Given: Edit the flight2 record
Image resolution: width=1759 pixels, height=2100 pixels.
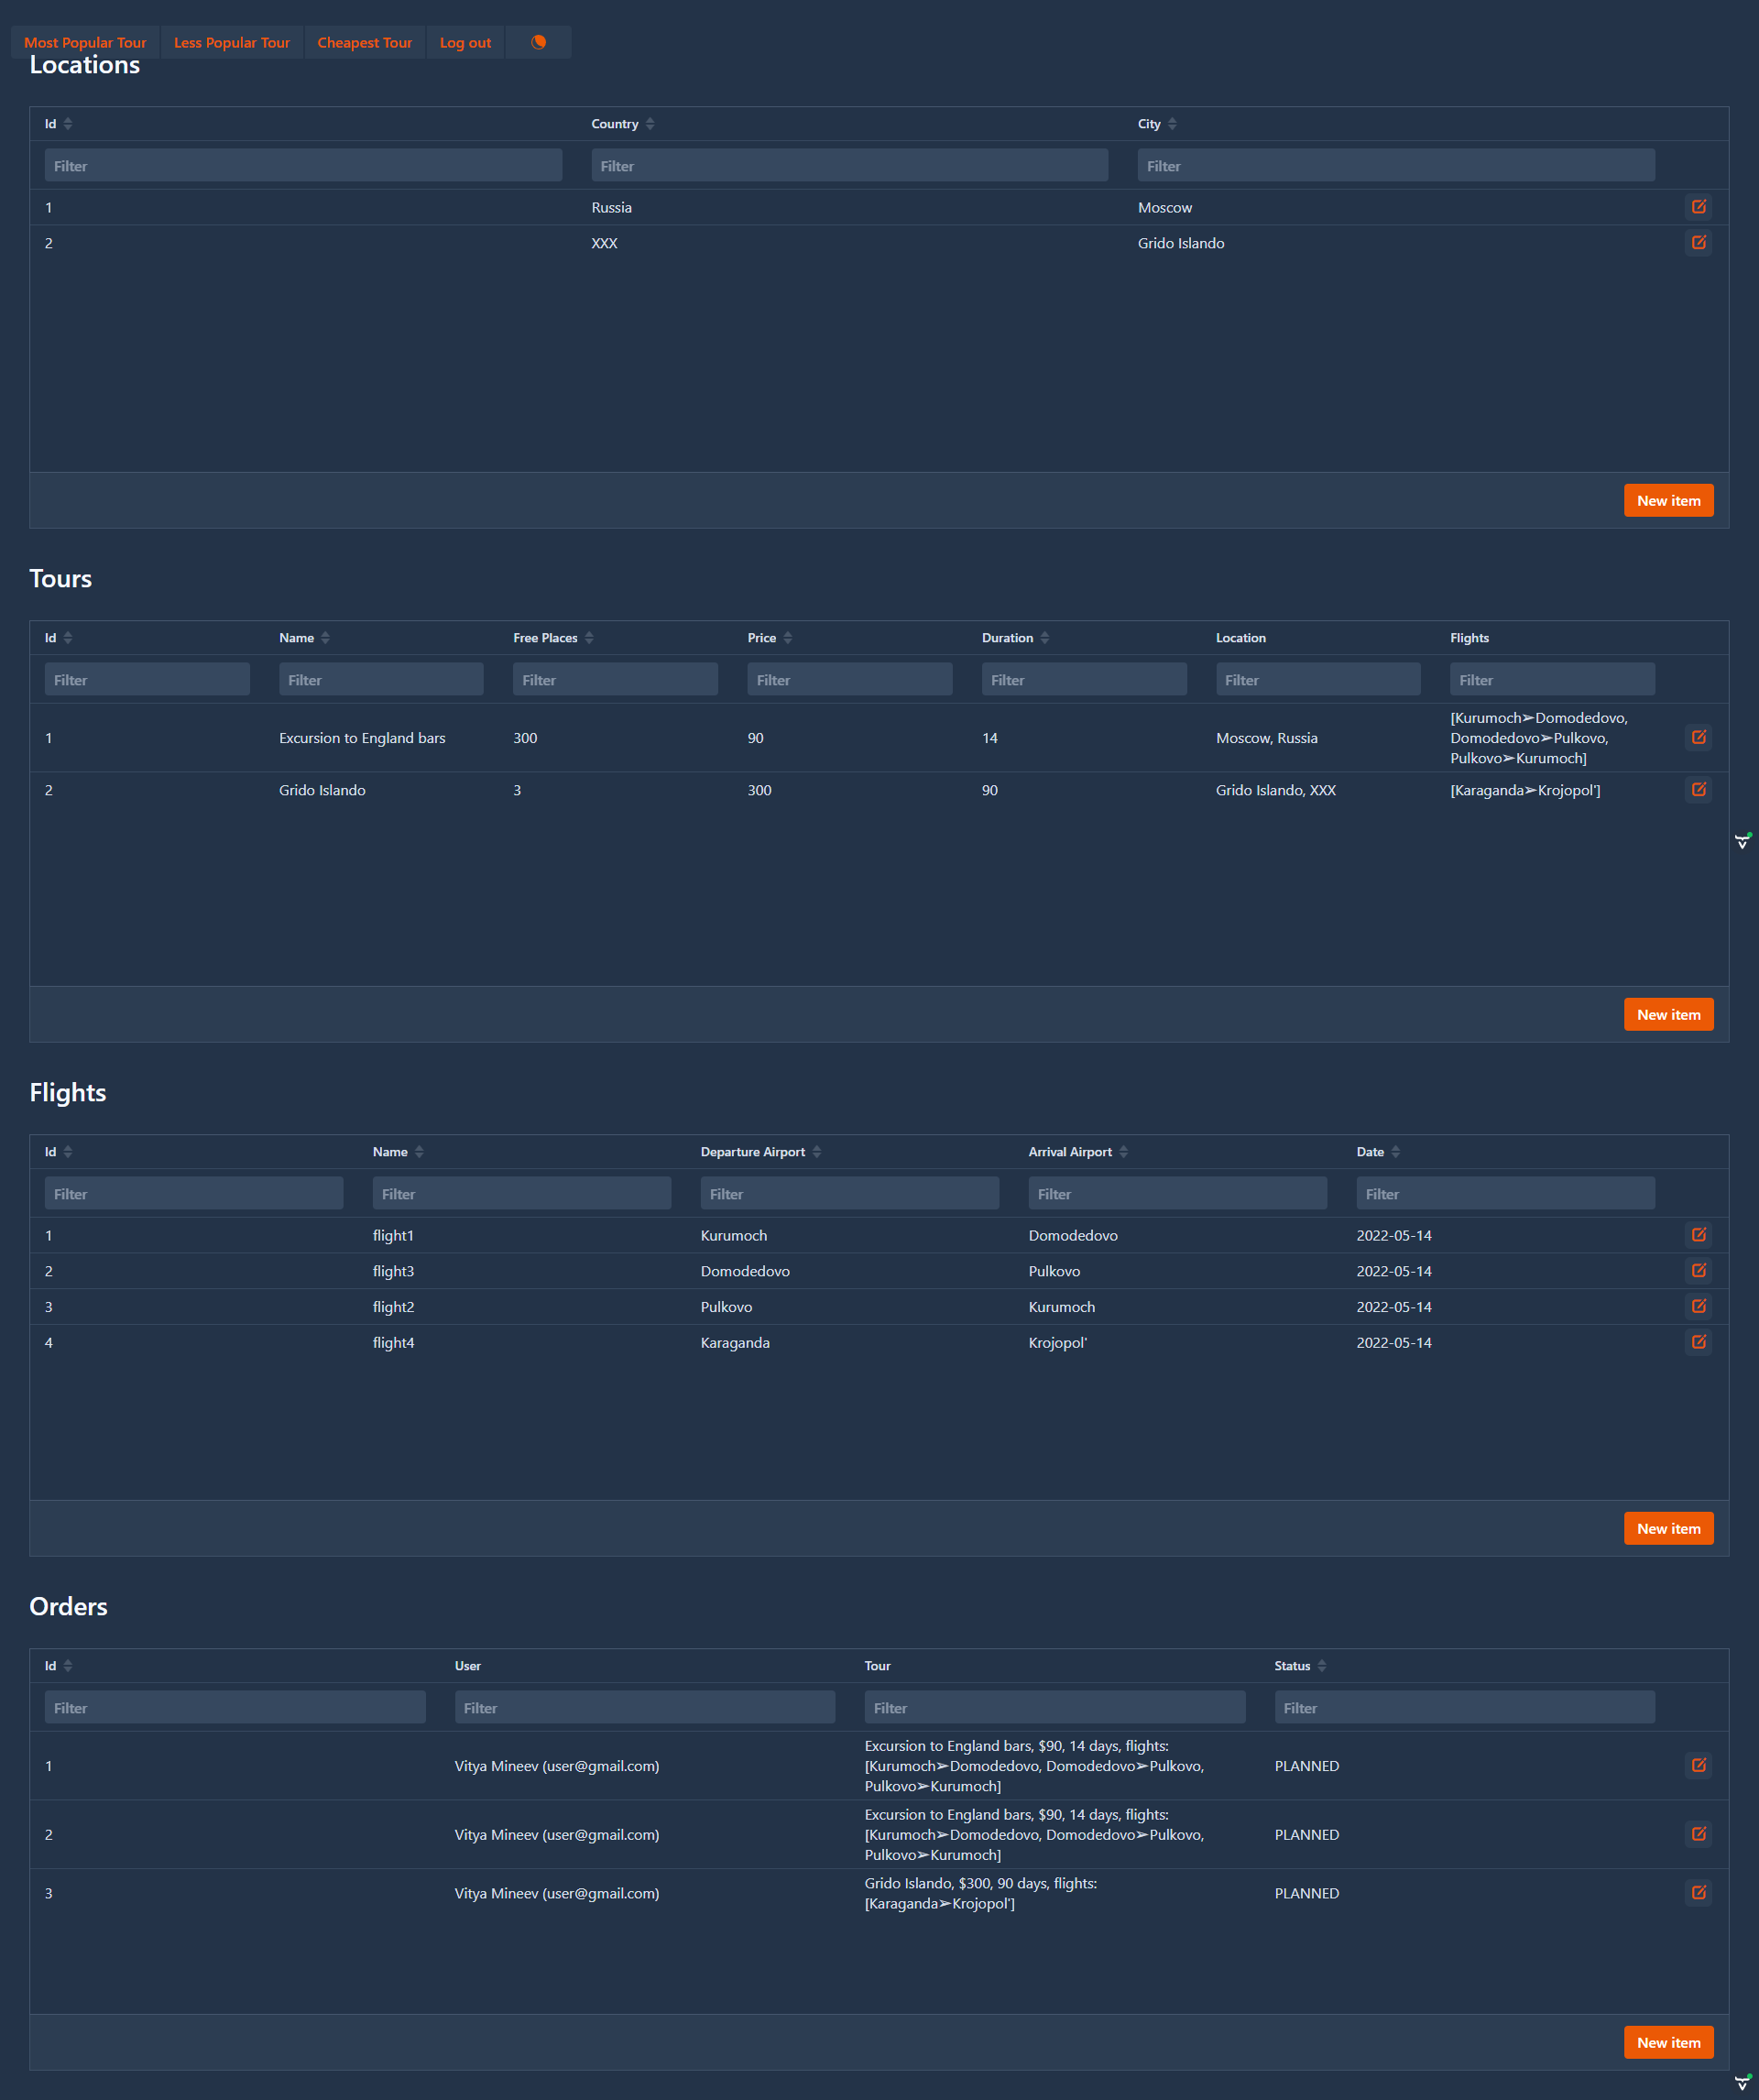Looking at the screenshot, I should tap(1699, 1306).
